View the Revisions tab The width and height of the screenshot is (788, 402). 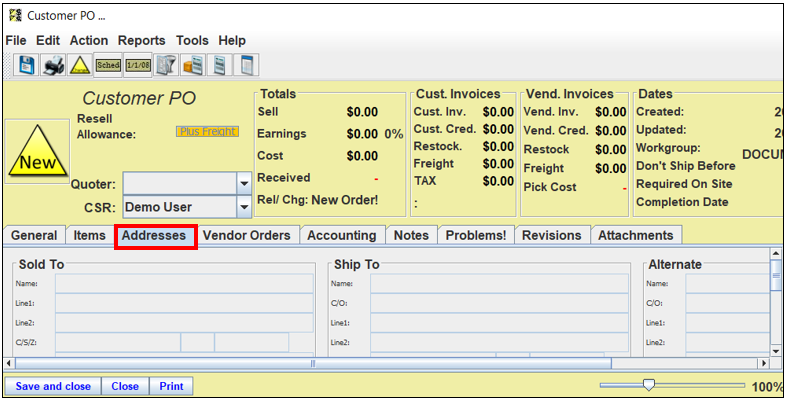click(552, 235)
